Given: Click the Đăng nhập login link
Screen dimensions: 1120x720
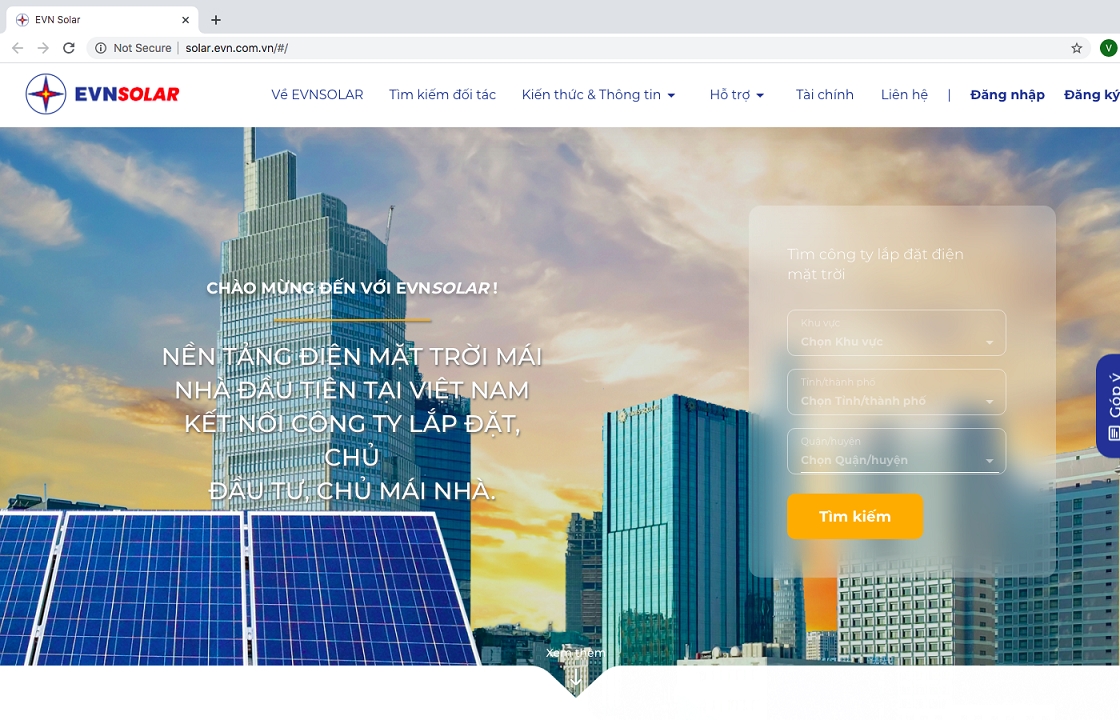Looking at the screenshot, I should pos(1007,94).
